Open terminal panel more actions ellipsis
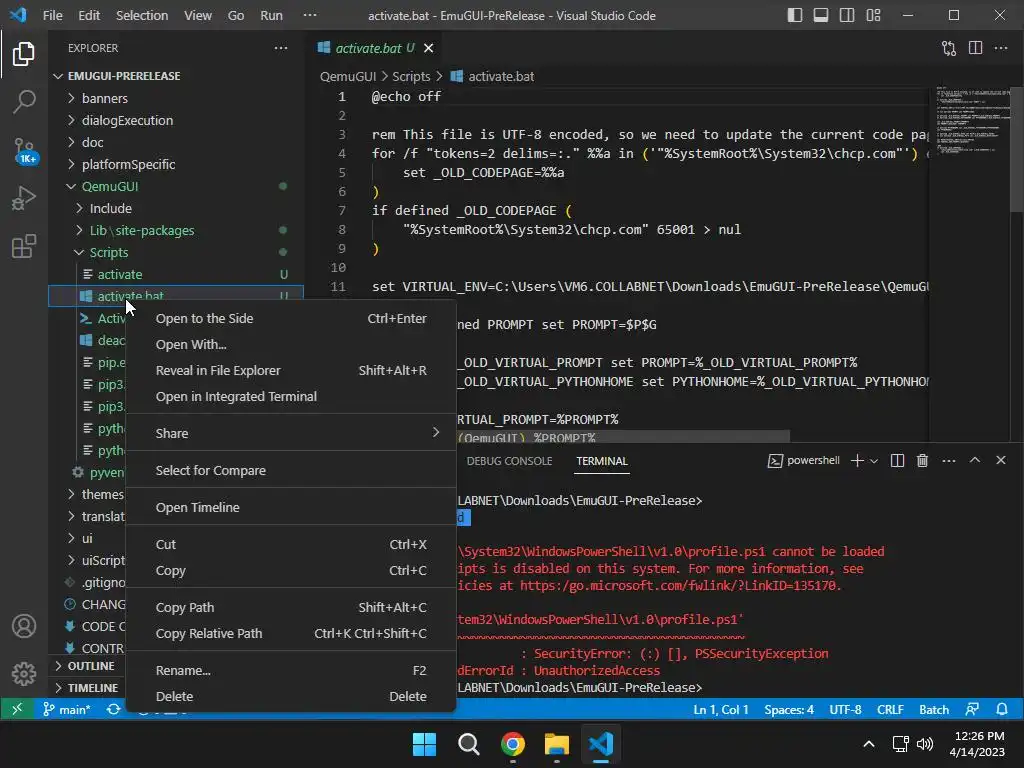The width and height of the screenshot is (1024, 768). coord(949,460)
